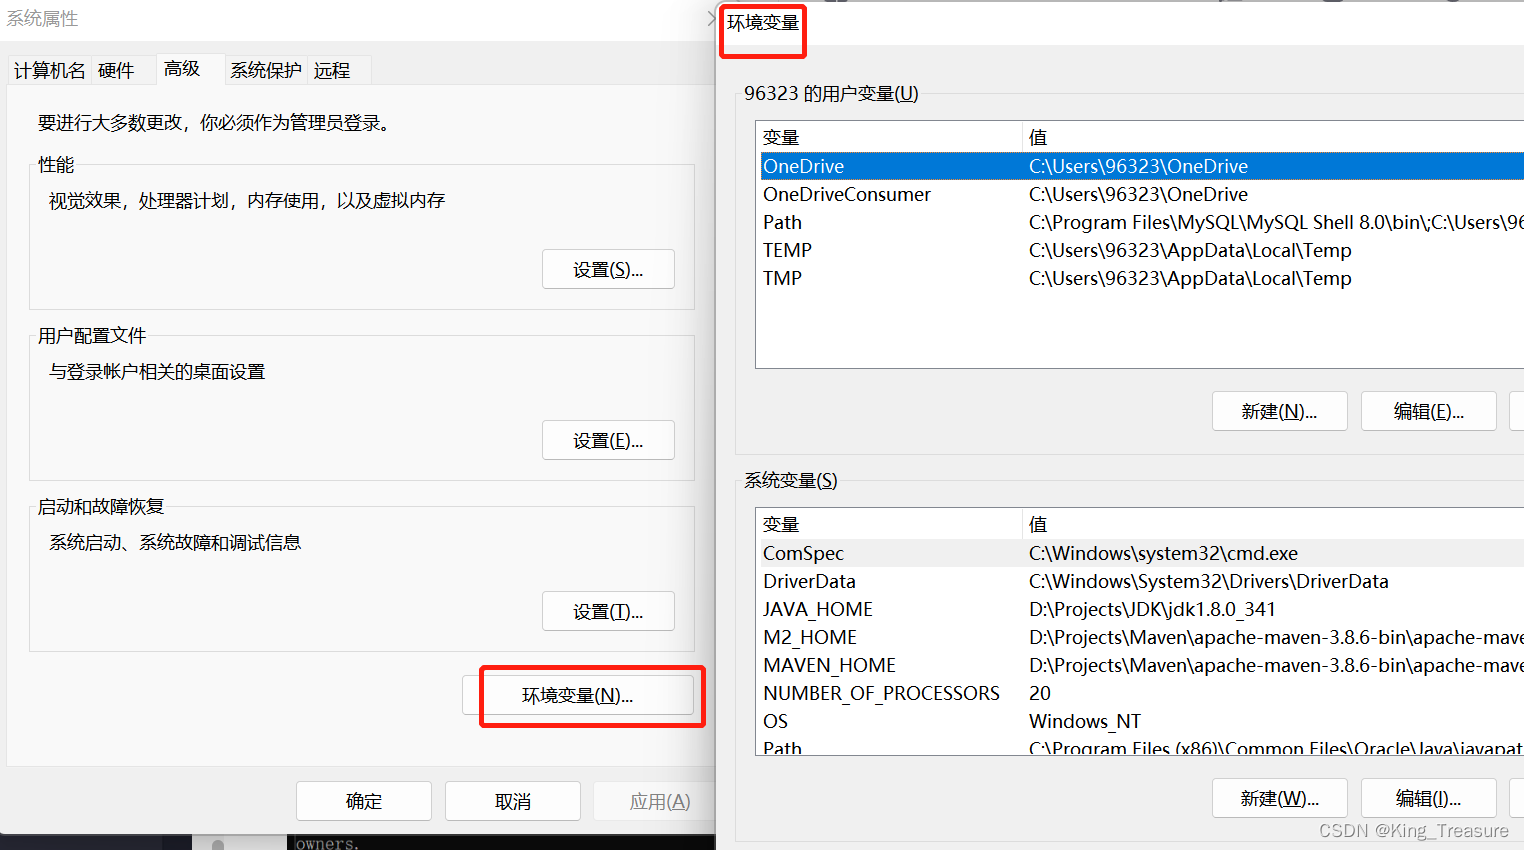The image size is (1524, 850).
Task: Click 取消 in System Properties window
Action: coord(513,801)
